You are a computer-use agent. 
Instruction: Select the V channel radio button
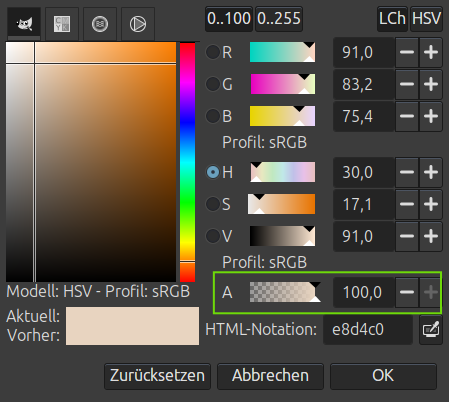click(213, 236)
